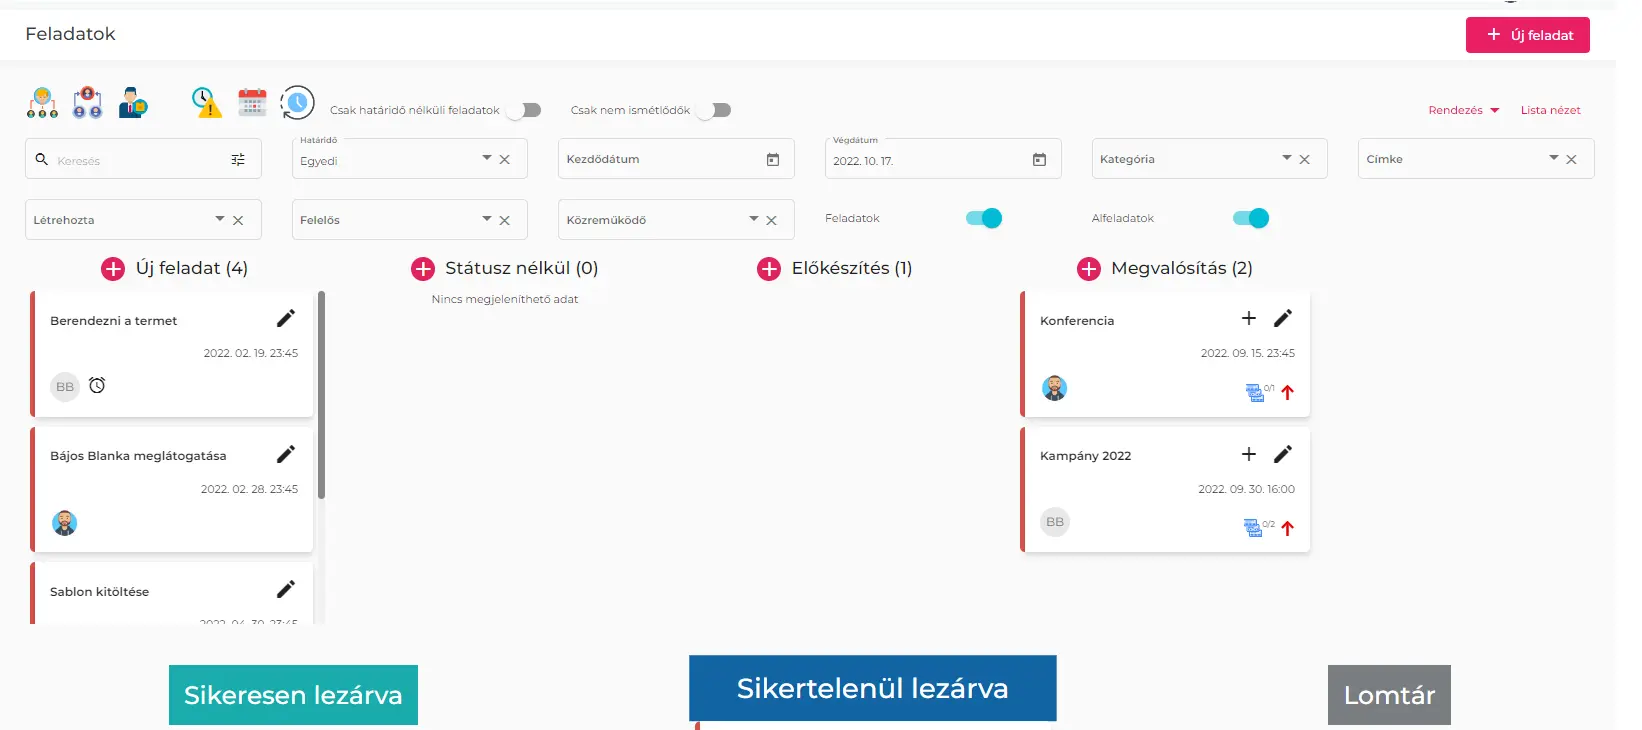
Task: Click the BB avatar on Berendezni a termet
Action: point(65,387)
